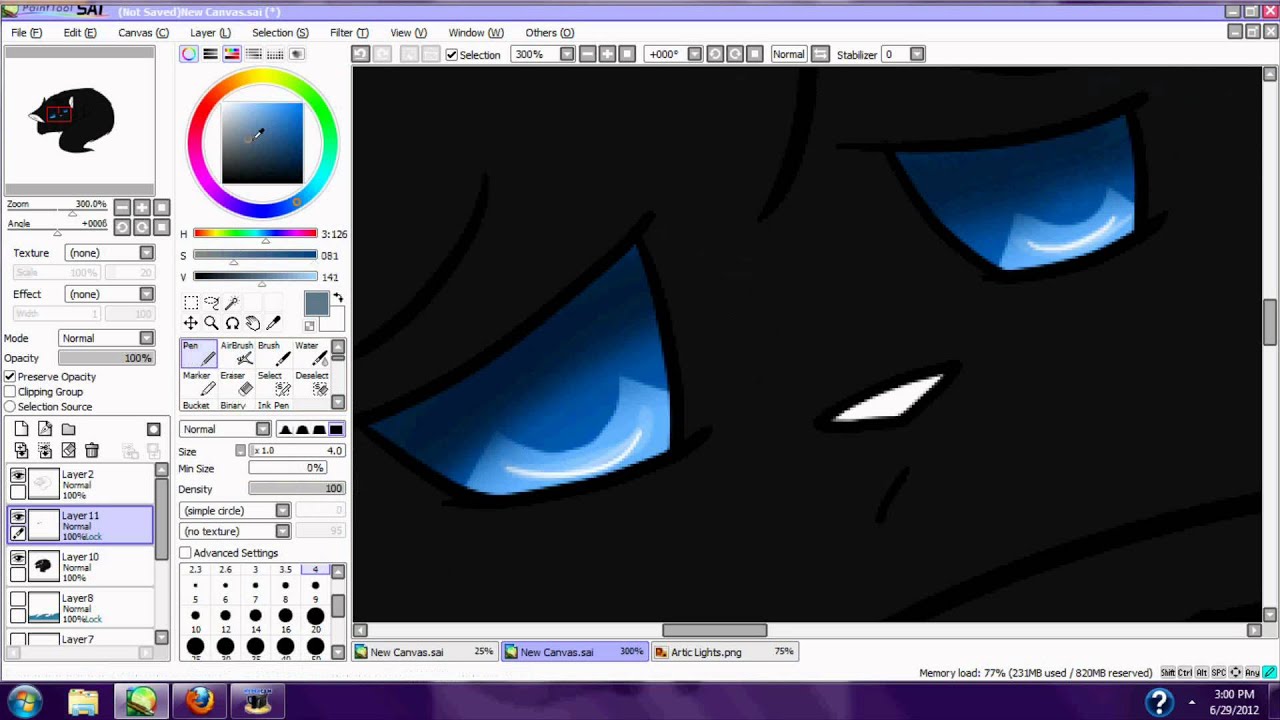Select the Marker tool
The image size is (1280, 720).
[x=198, y=384]
